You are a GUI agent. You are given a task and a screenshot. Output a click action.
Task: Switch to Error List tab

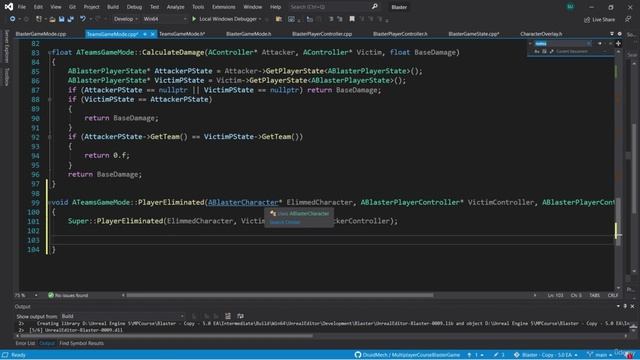point(25,343)
